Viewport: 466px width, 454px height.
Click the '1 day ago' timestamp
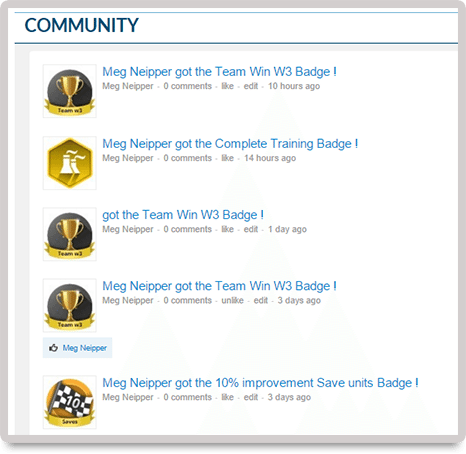pos(287,229)
